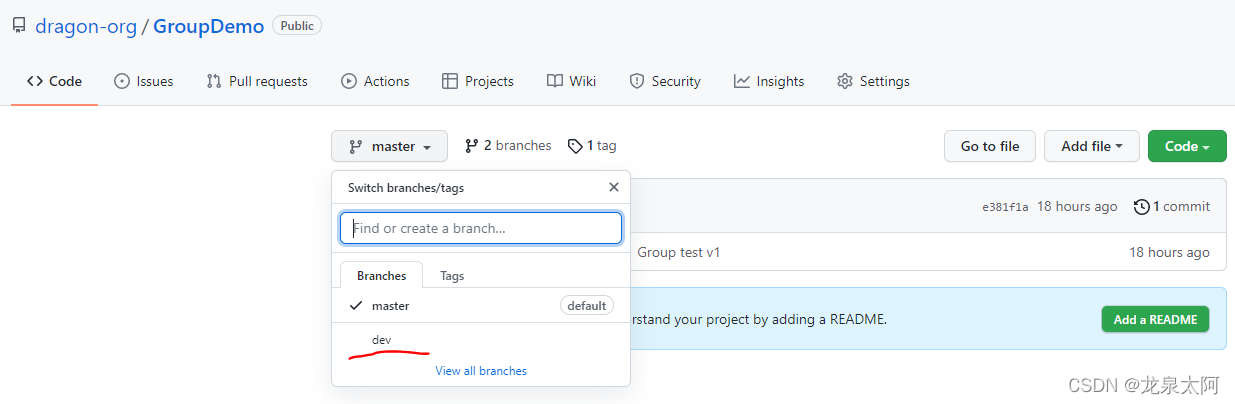Expand the master branch dropdown
Image resolution: width=1235 pixels, height=404 pixels.
(x=390, y=146)
